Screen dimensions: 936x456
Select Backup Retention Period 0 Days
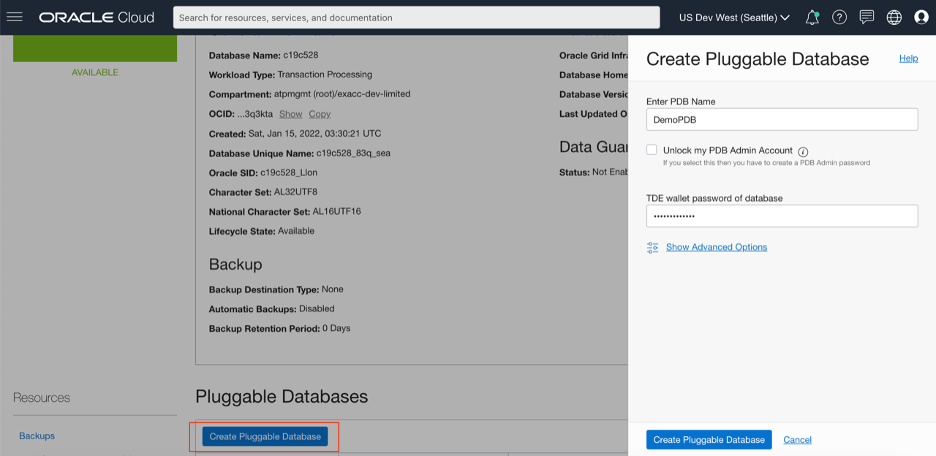click(x=337, y=328)
